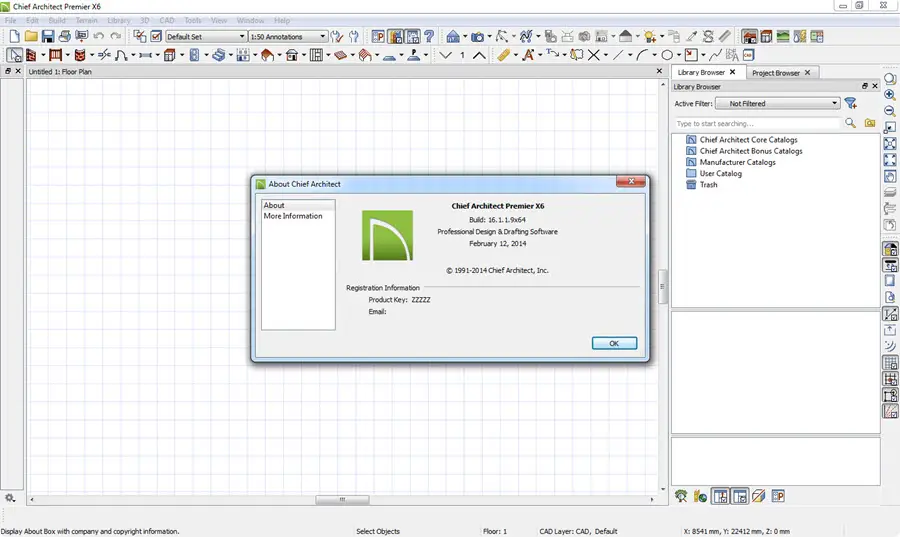The width and height of the screenshot is (900, 537).
Task: Open the CAD menu
Action: point(166,20)
